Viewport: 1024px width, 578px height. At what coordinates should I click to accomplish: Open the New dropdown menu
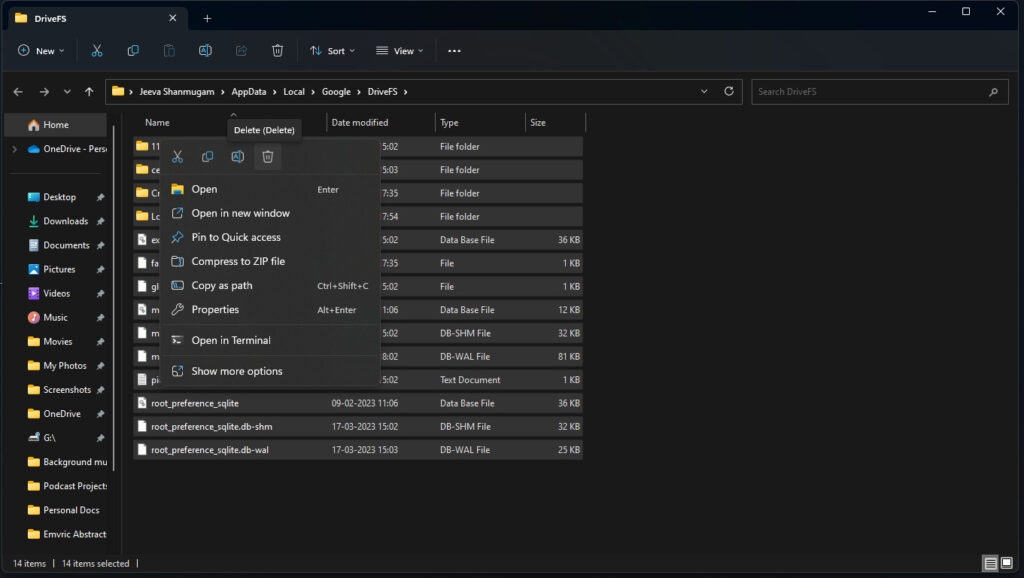pos(41,50)
